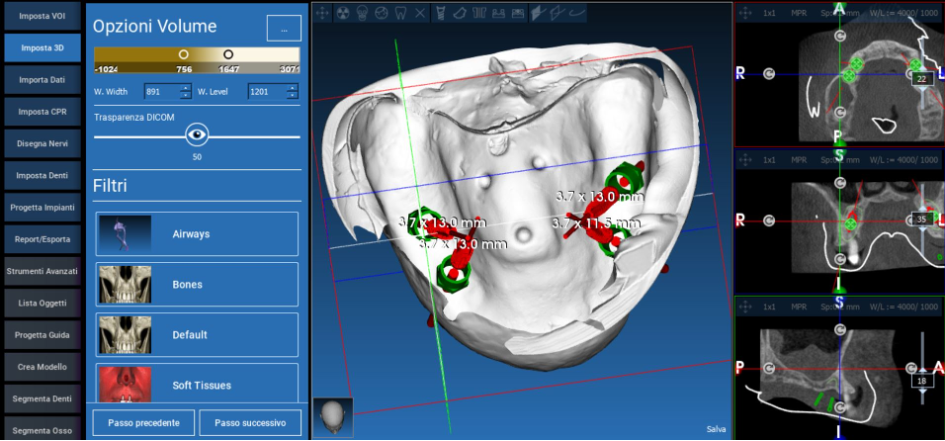945x441 pixels.
Task: Go to Progetta Impianti
Action: (42, 207)
